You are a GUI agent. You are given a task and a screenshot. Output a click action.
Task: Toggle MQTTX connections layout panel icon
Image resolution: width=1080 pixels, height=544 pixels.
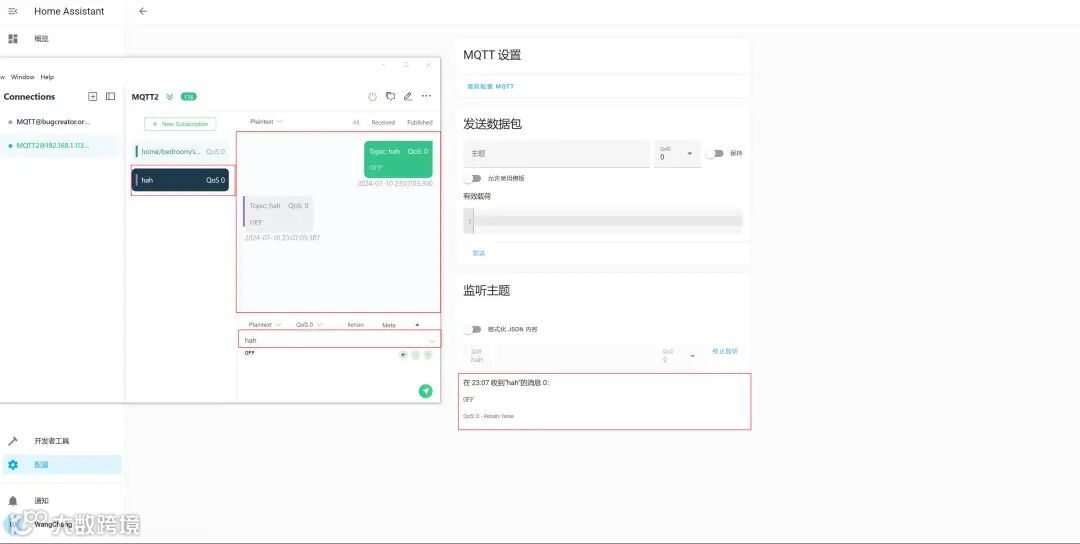pyautogui.click(x=110, y=96)
